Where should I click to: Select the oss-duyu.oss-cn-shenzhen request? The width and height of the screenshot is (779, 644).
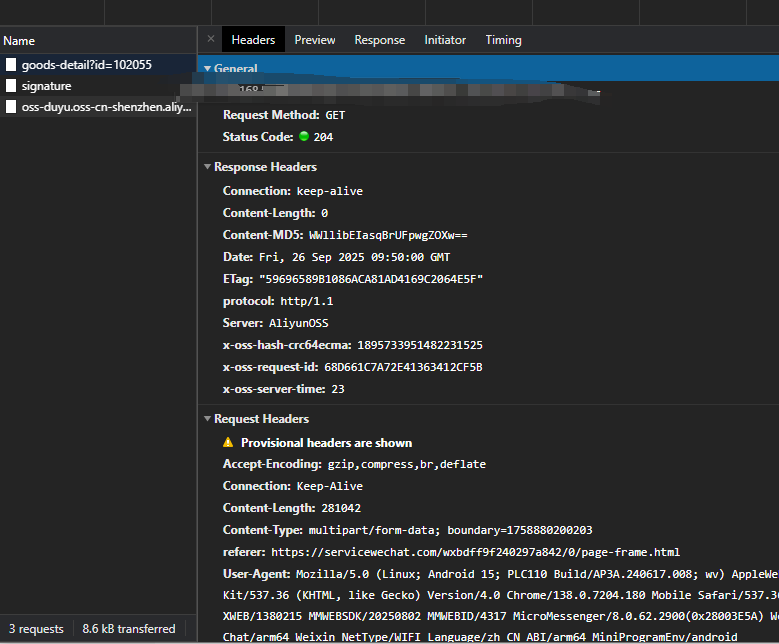98,107
